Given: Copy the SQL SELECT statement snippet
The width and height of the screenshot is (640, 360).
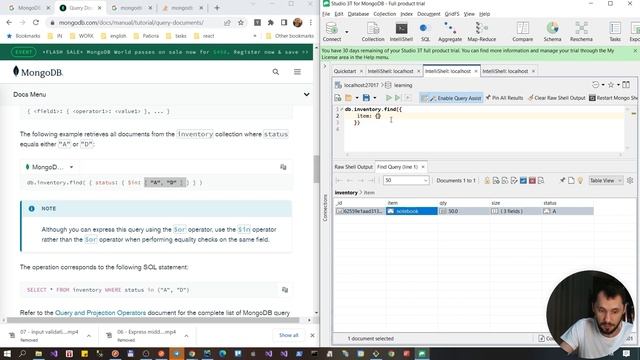Looking at the screenshot, I should point(285,290).
